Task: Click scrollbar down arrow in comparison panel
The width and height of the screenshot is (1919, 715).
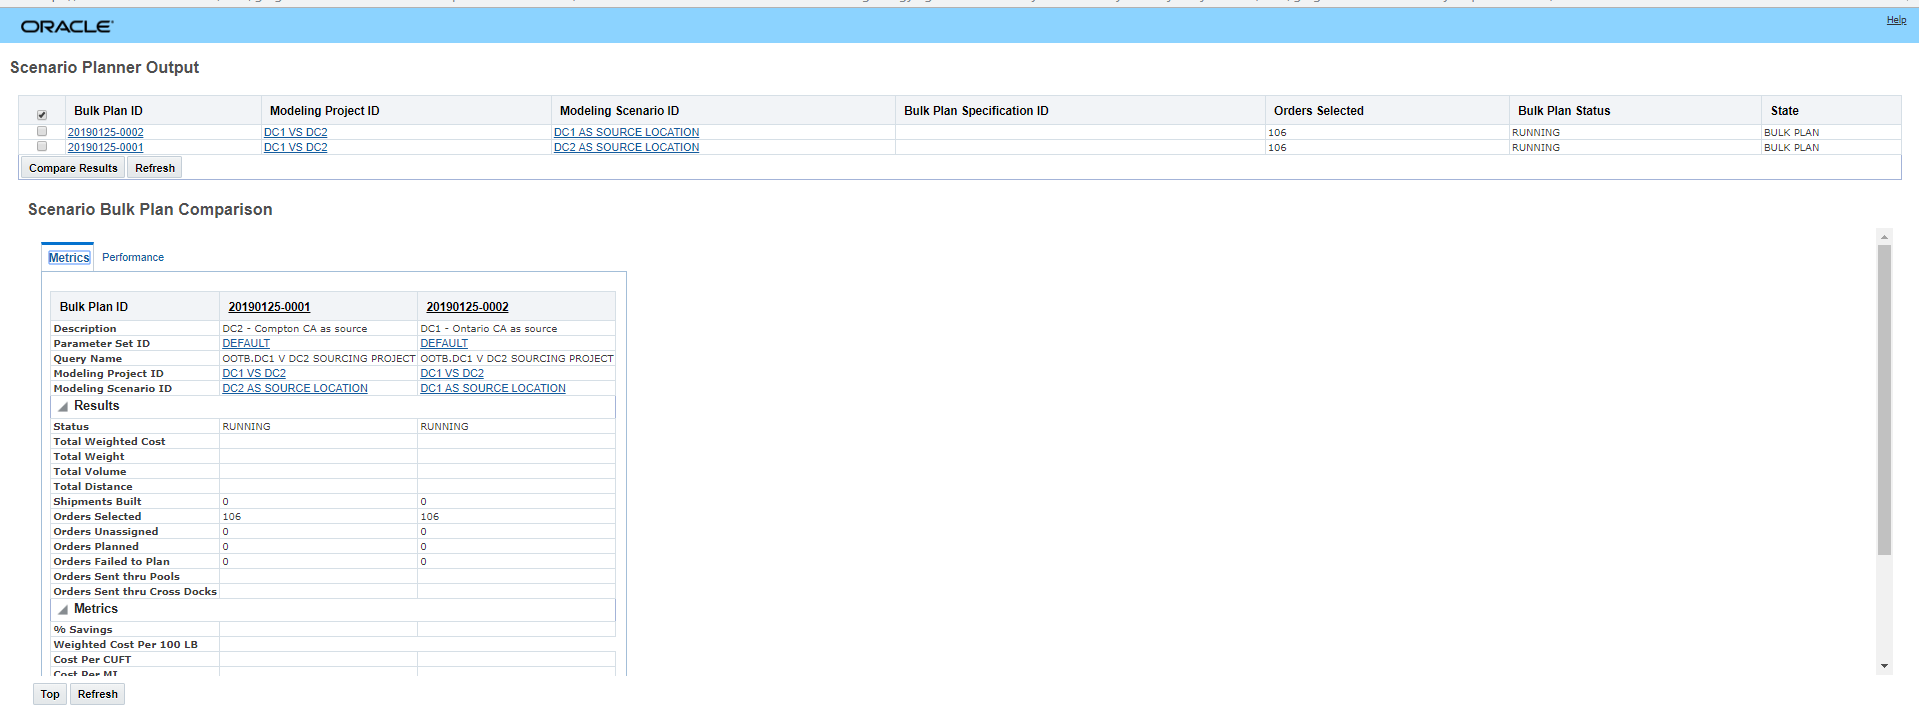Action: click(x=1884, y=666)
